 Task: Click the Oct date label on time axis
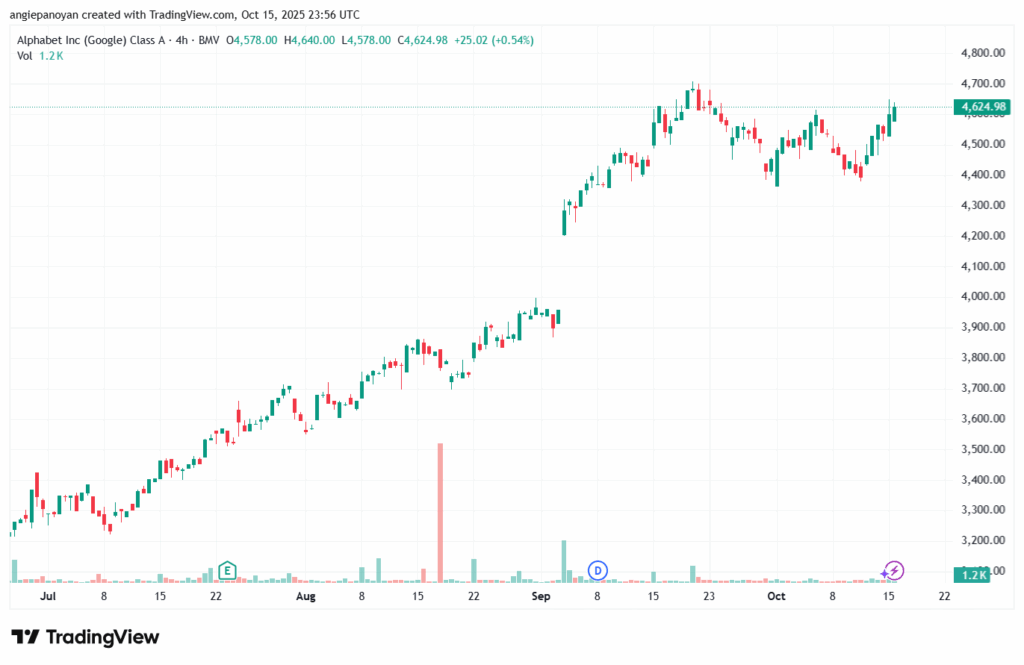(775, 596)
